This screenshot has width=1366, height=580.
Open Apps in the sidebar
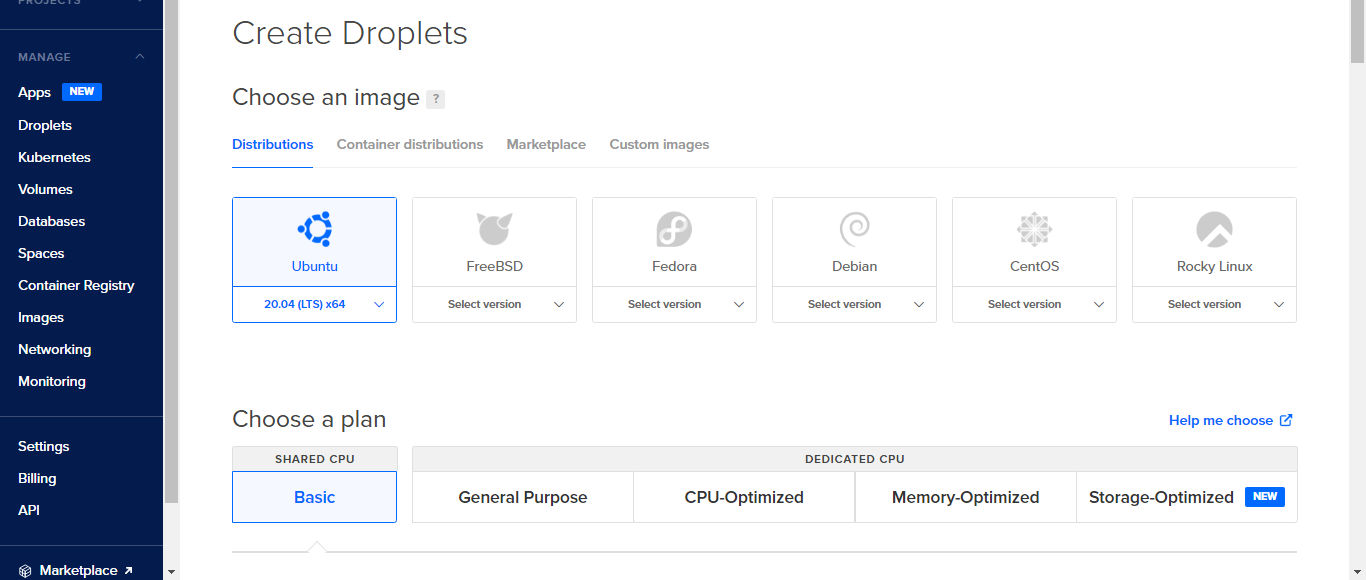pos(34,92)
